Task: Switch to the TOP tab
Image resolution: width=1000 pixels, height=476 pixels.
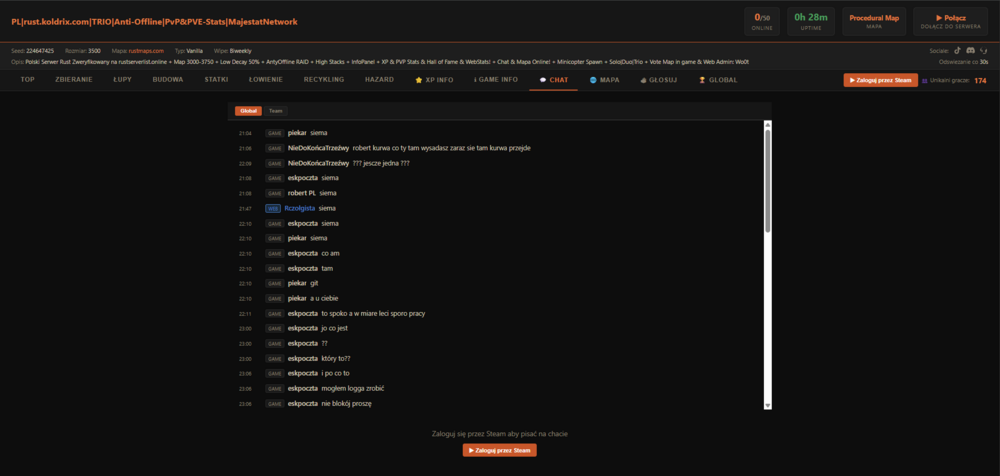Action: (x=27, y=80)
